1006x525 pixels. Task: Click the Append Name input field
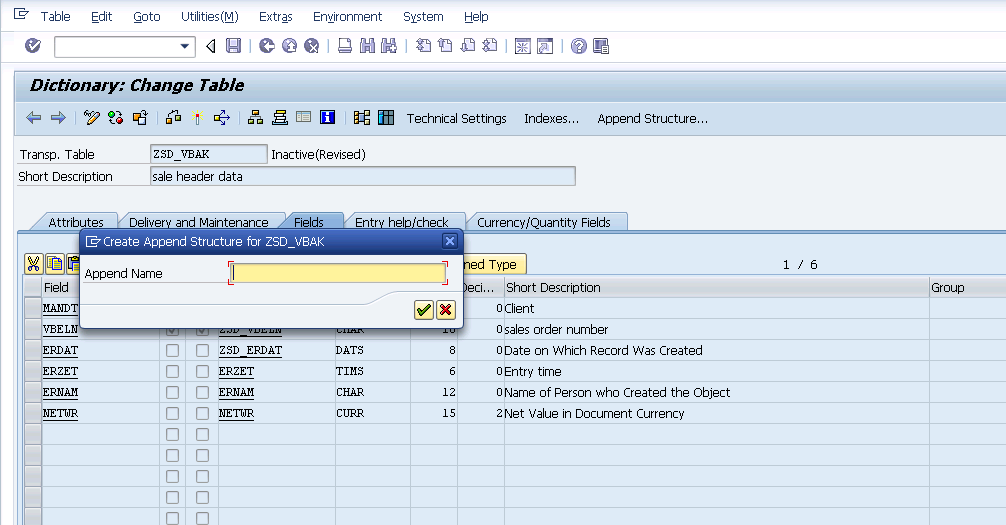pos(338,273)
